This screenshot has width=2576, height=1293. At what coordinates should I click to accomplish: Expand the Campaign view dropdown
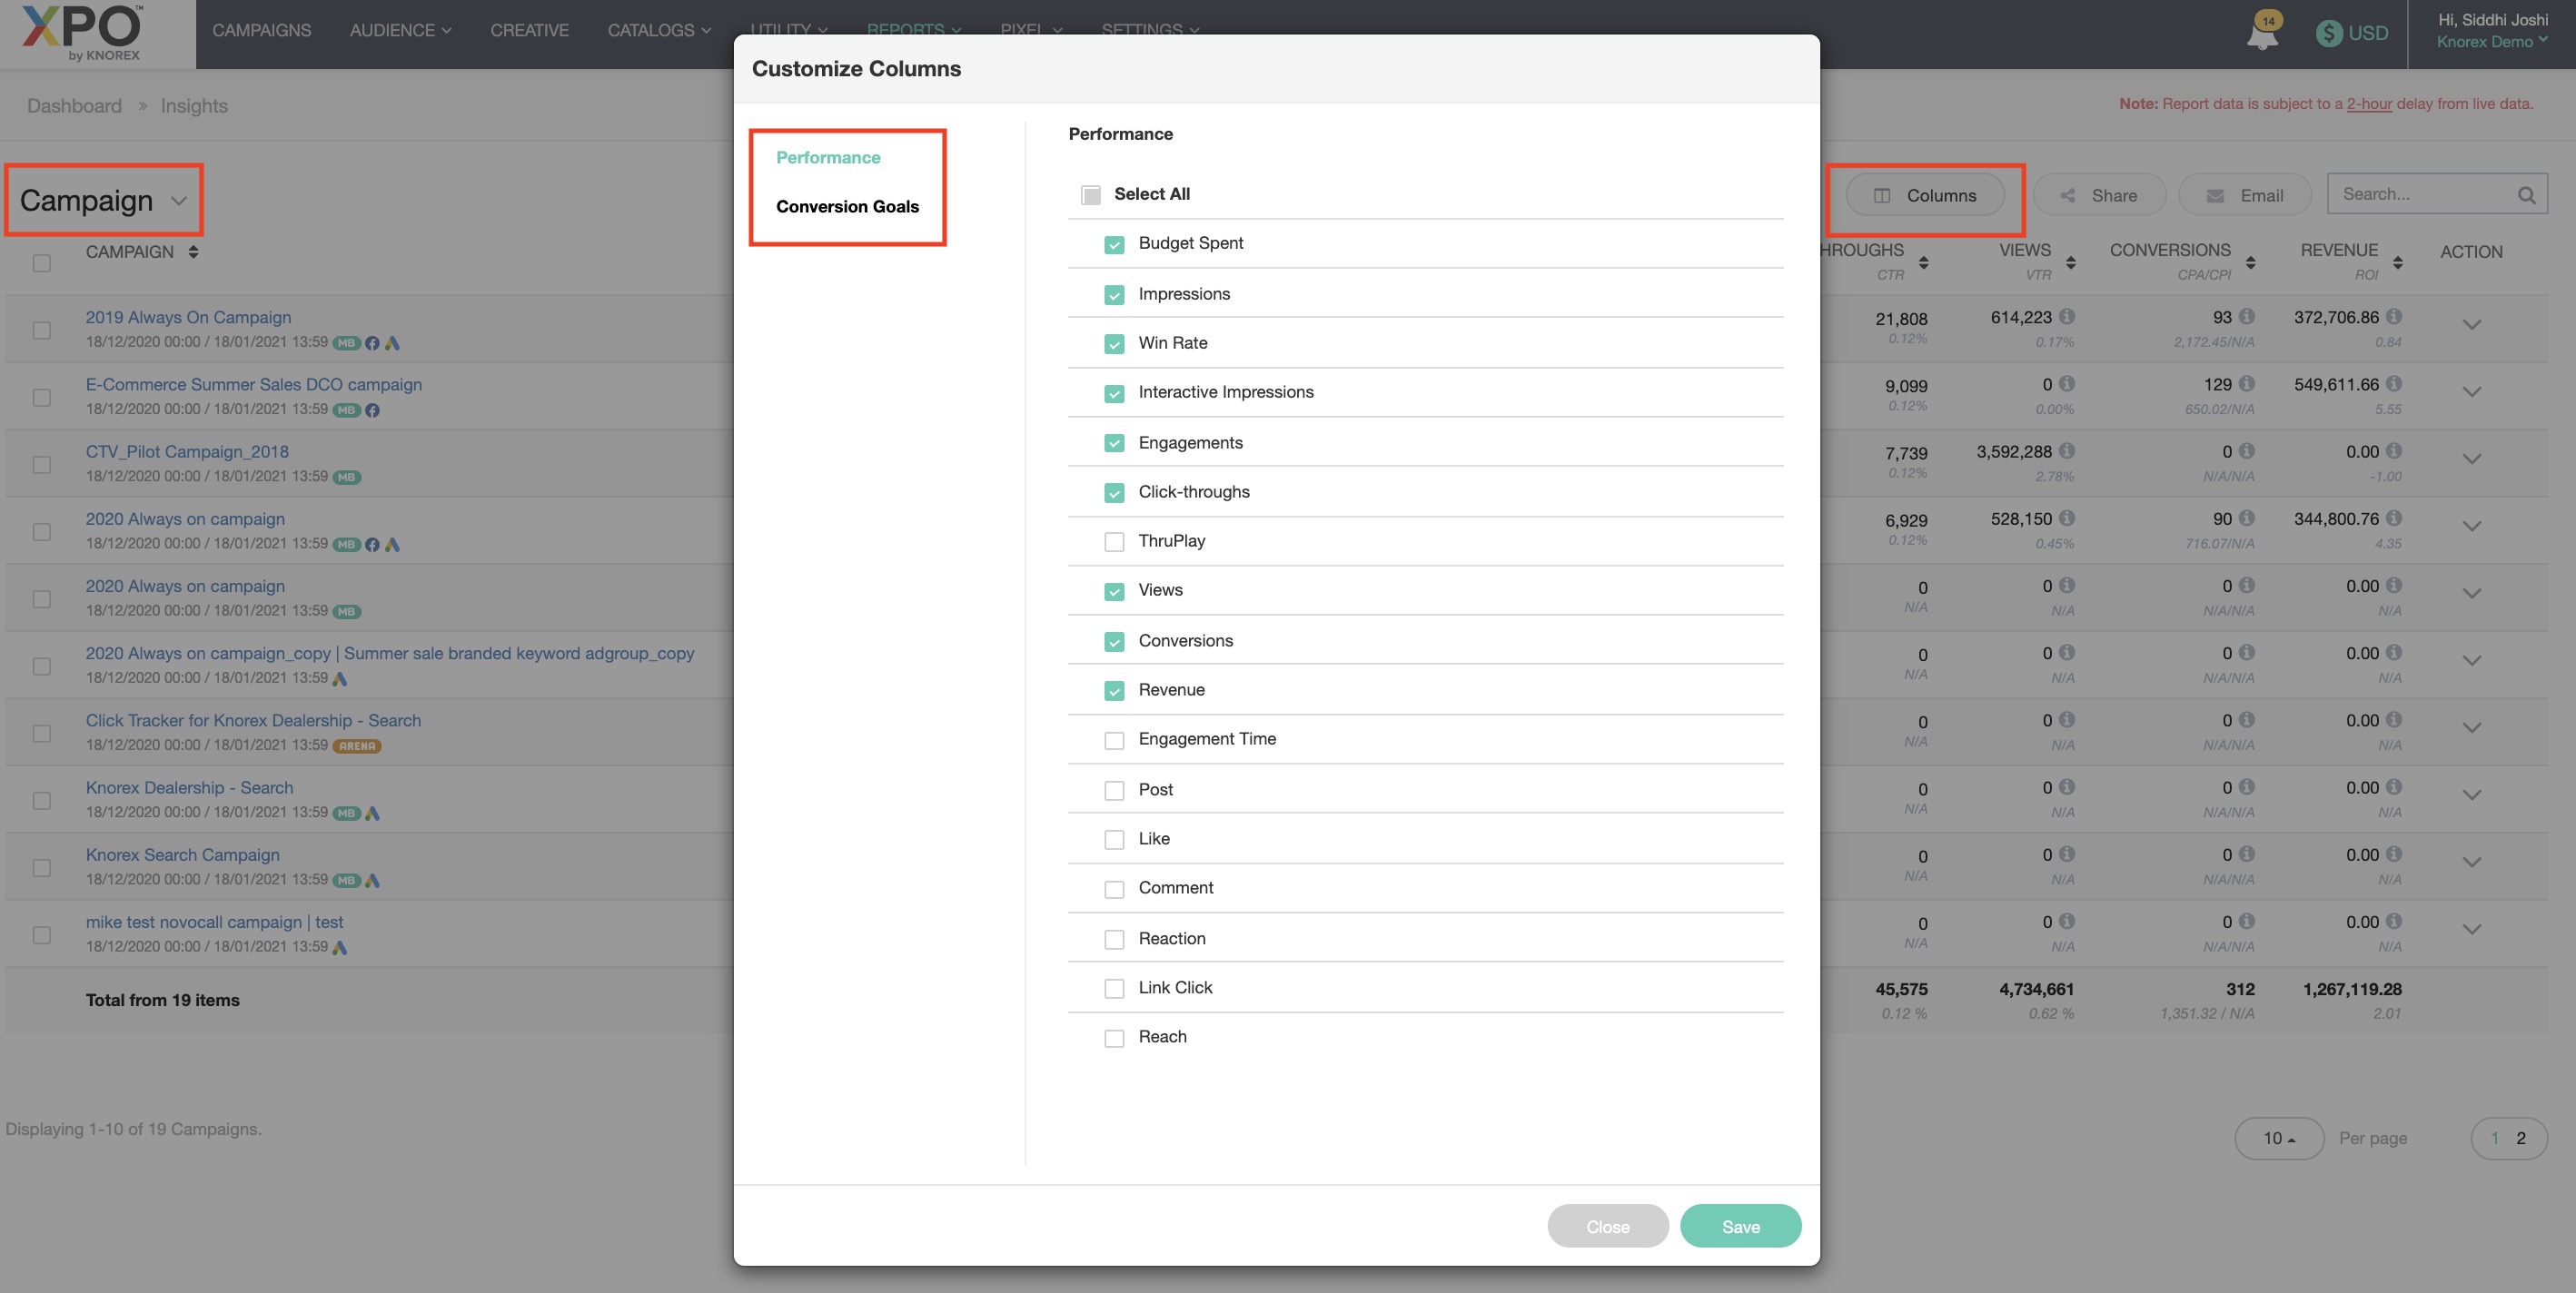[x=179, y=201]
